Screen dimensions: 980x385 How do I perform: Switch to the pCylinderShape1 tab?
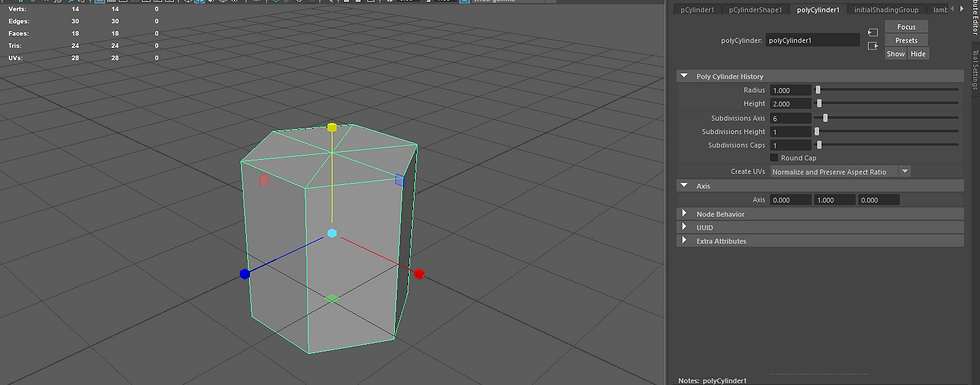tap(755, 9)
